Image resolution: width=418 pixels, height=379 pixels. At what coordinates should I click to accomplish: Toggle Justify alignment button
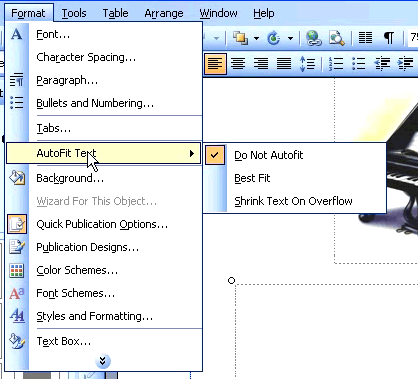(x=284, y=63)
